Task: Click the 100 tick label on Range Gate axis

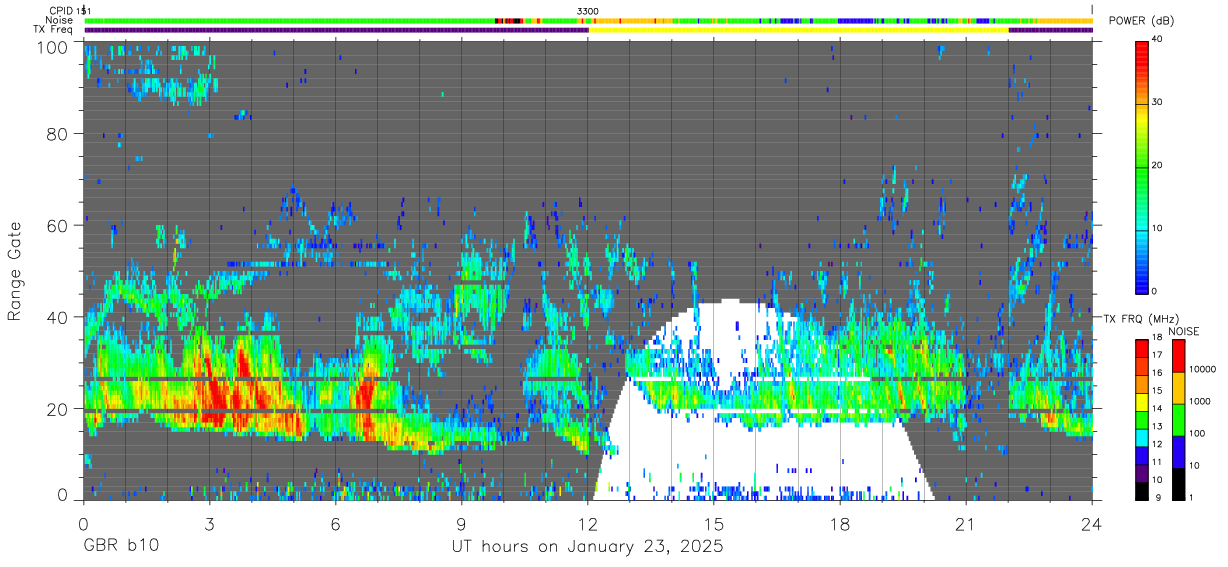Action: pyautogui.click(x=52, y=46)
